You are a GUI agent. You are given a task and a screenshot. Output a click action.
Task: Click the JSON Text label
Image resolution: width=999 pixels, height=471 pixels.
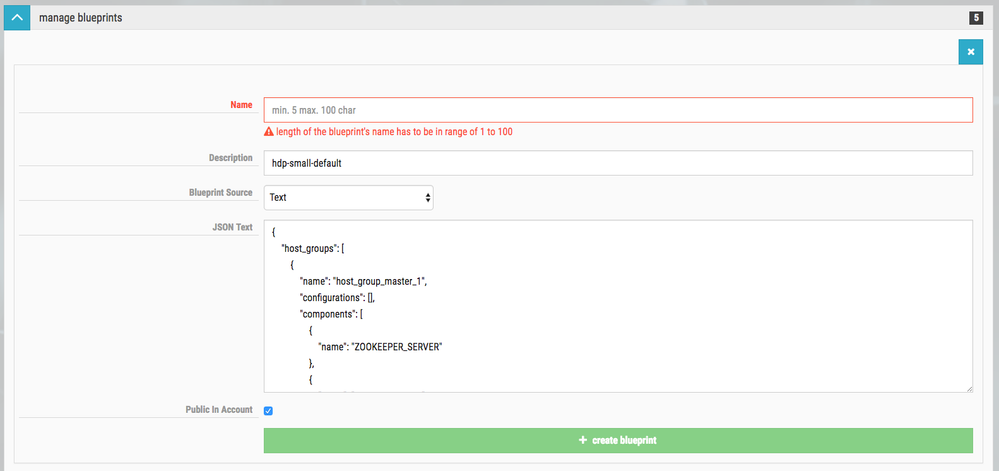click(233, 227)
